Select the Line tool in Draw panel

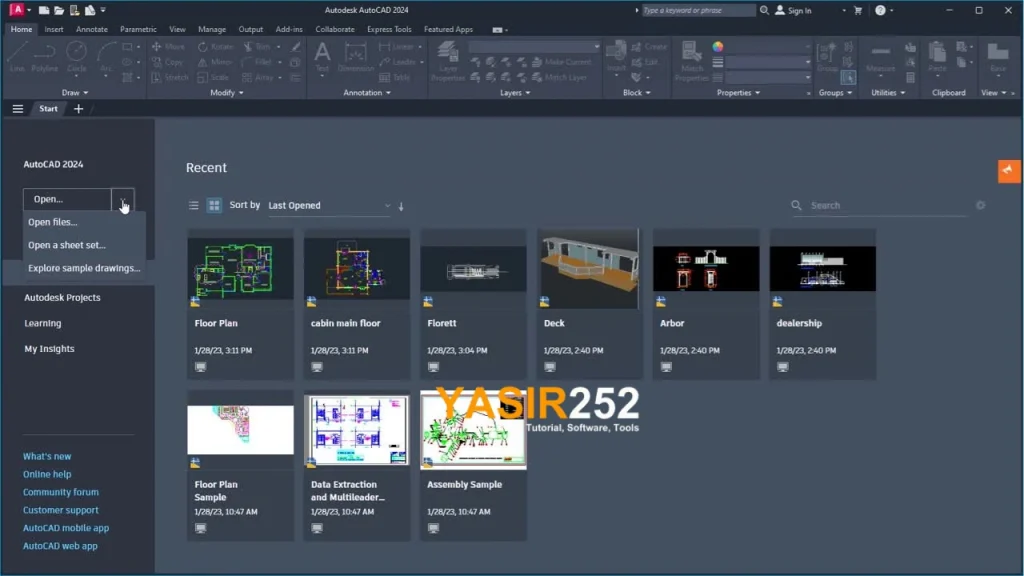pyautogui.click(x=17, y=56)
